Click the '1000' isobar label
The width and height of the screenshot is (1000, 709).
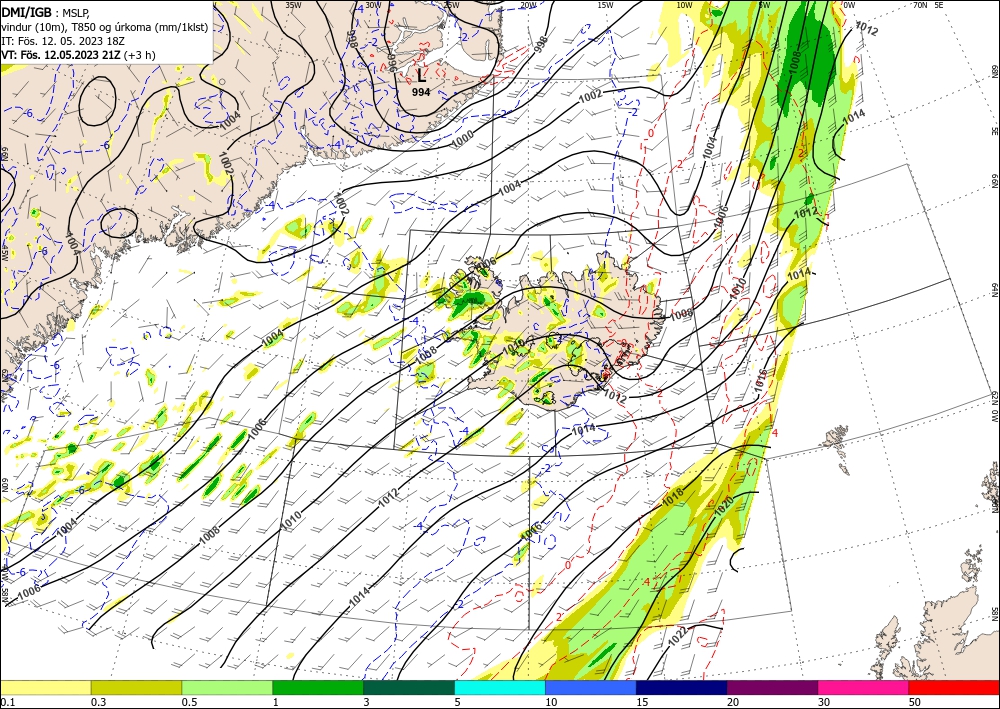(463, 138)
